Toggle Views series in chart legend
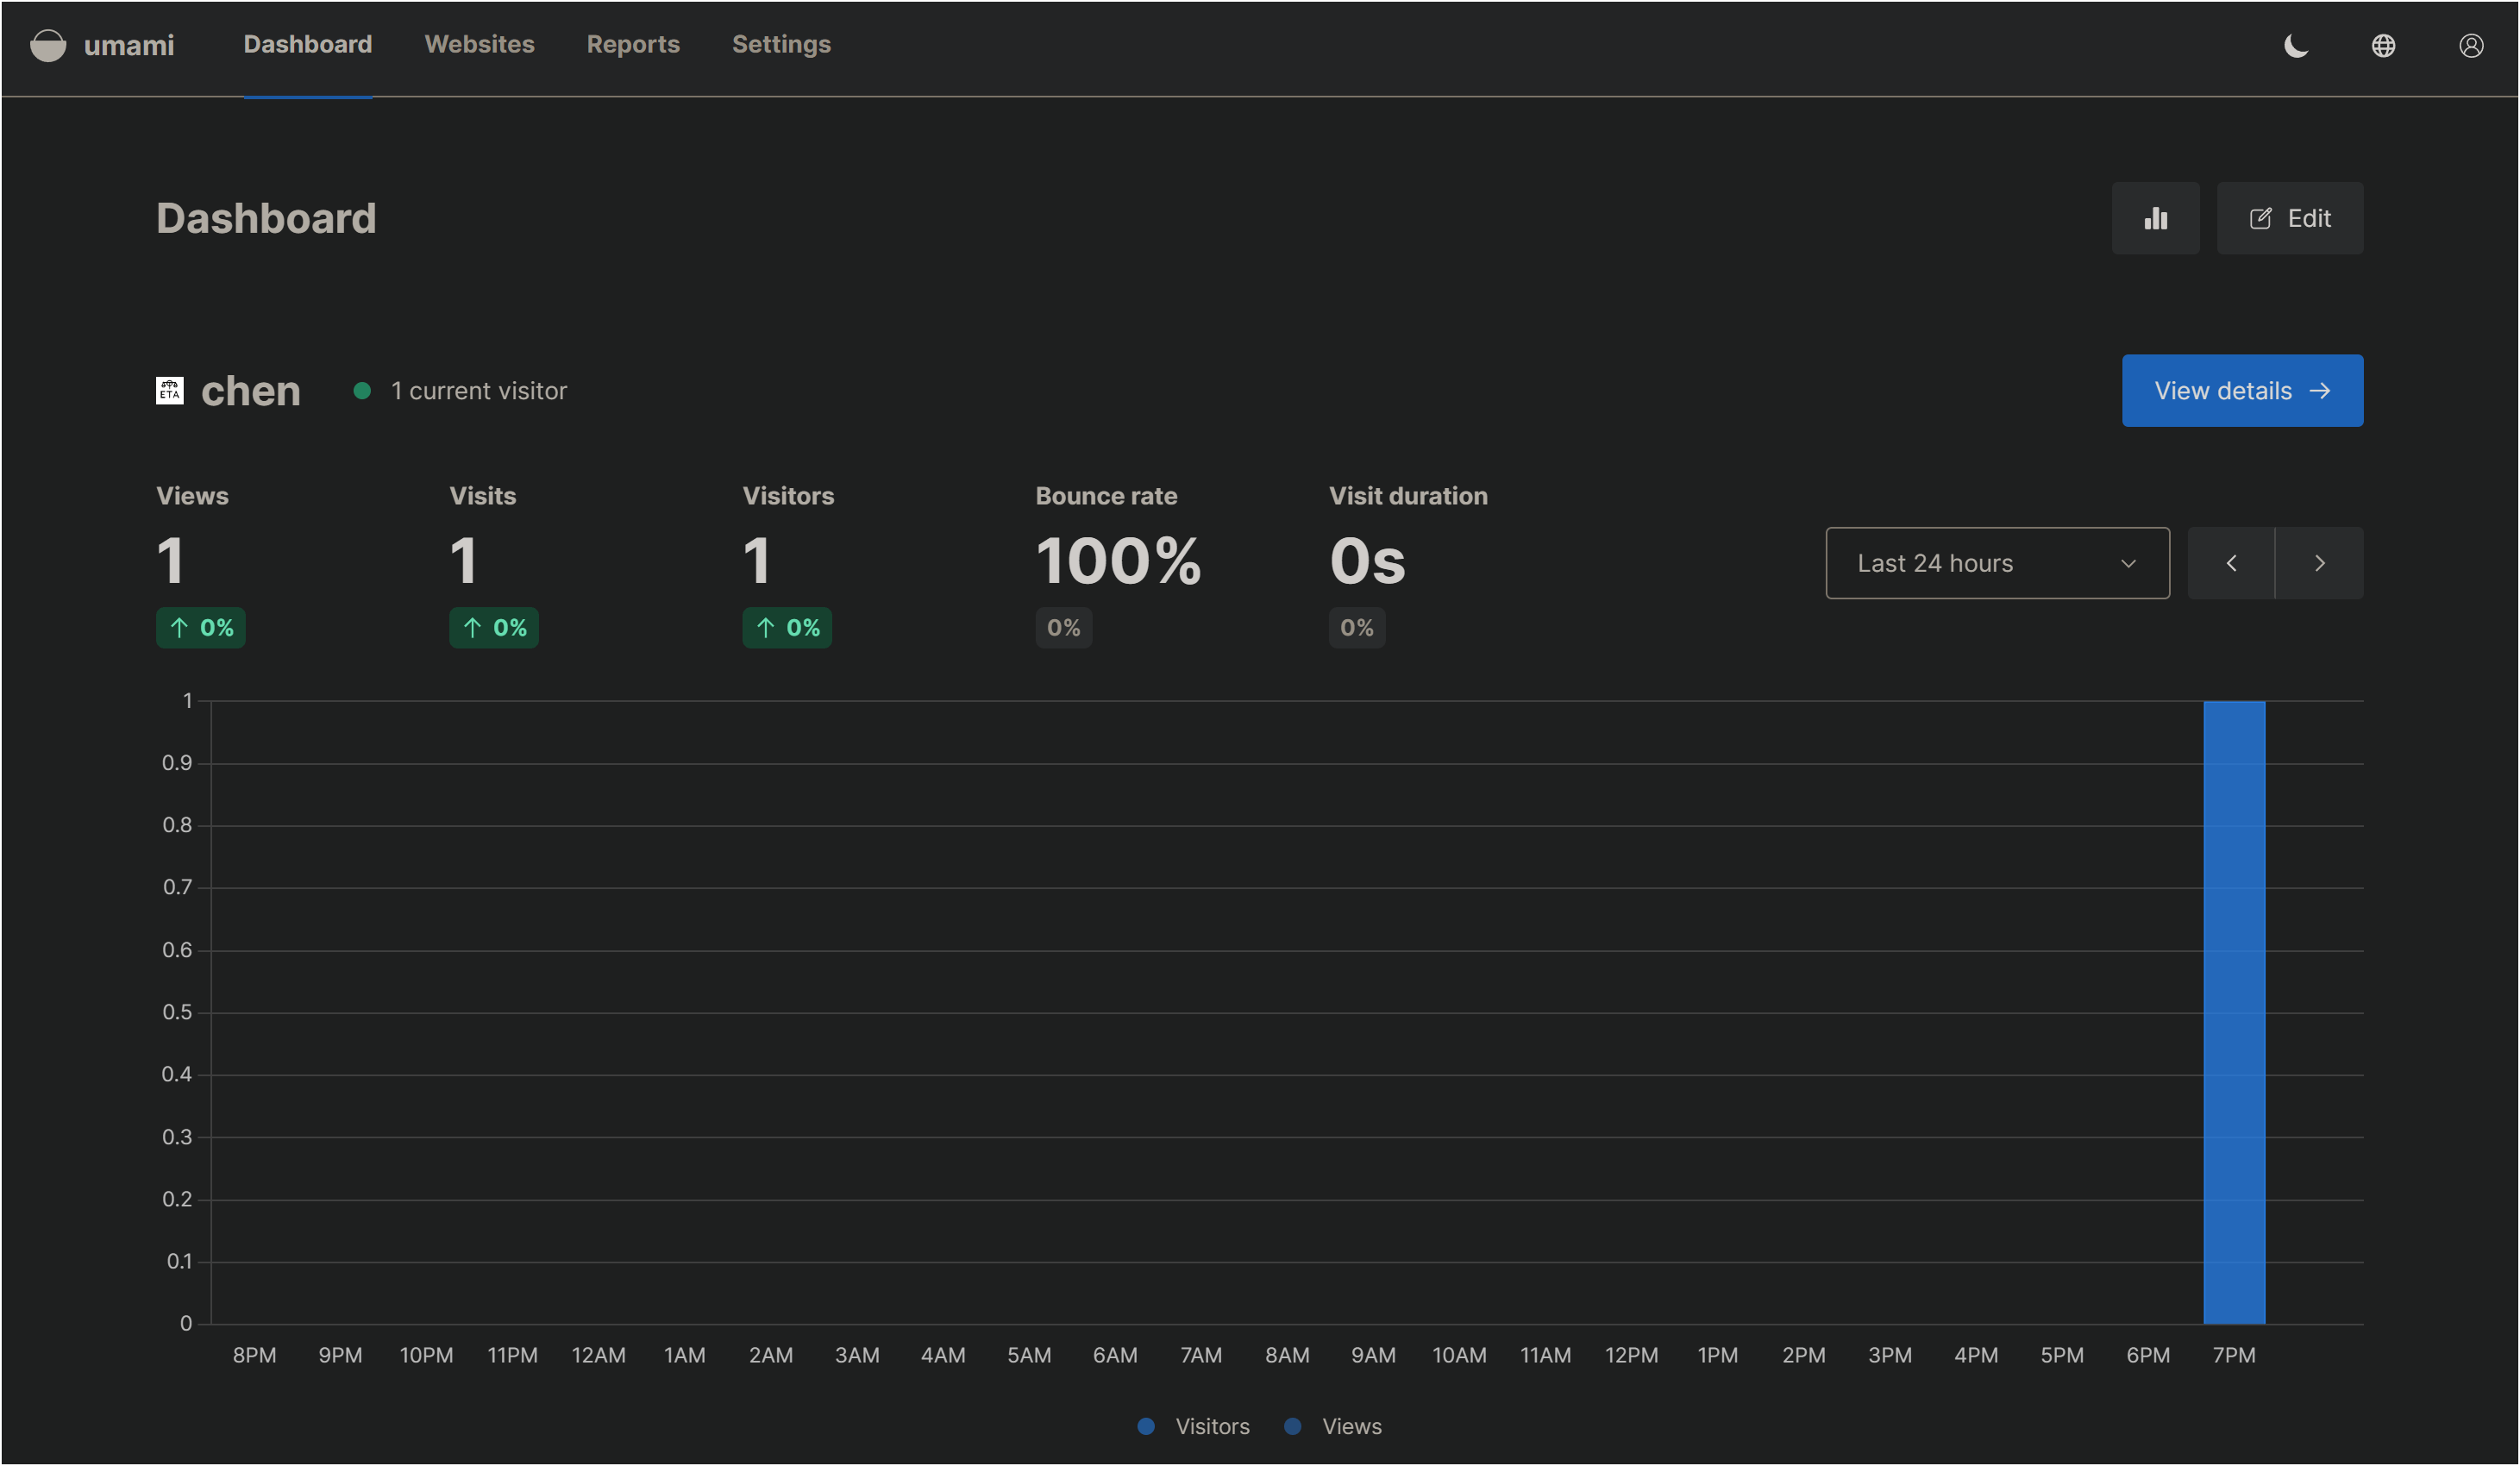Screen dimensions: 2520x1466 1334,1426
